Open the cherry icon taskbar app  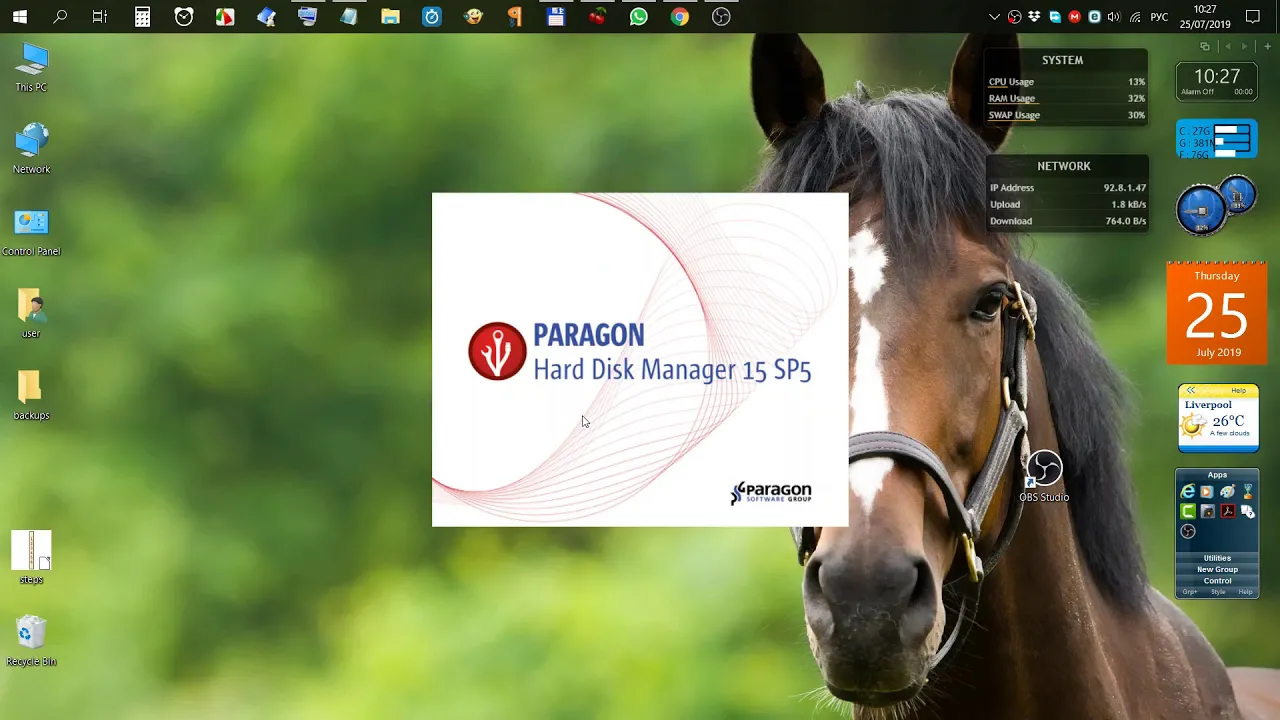tap(597, 17)
